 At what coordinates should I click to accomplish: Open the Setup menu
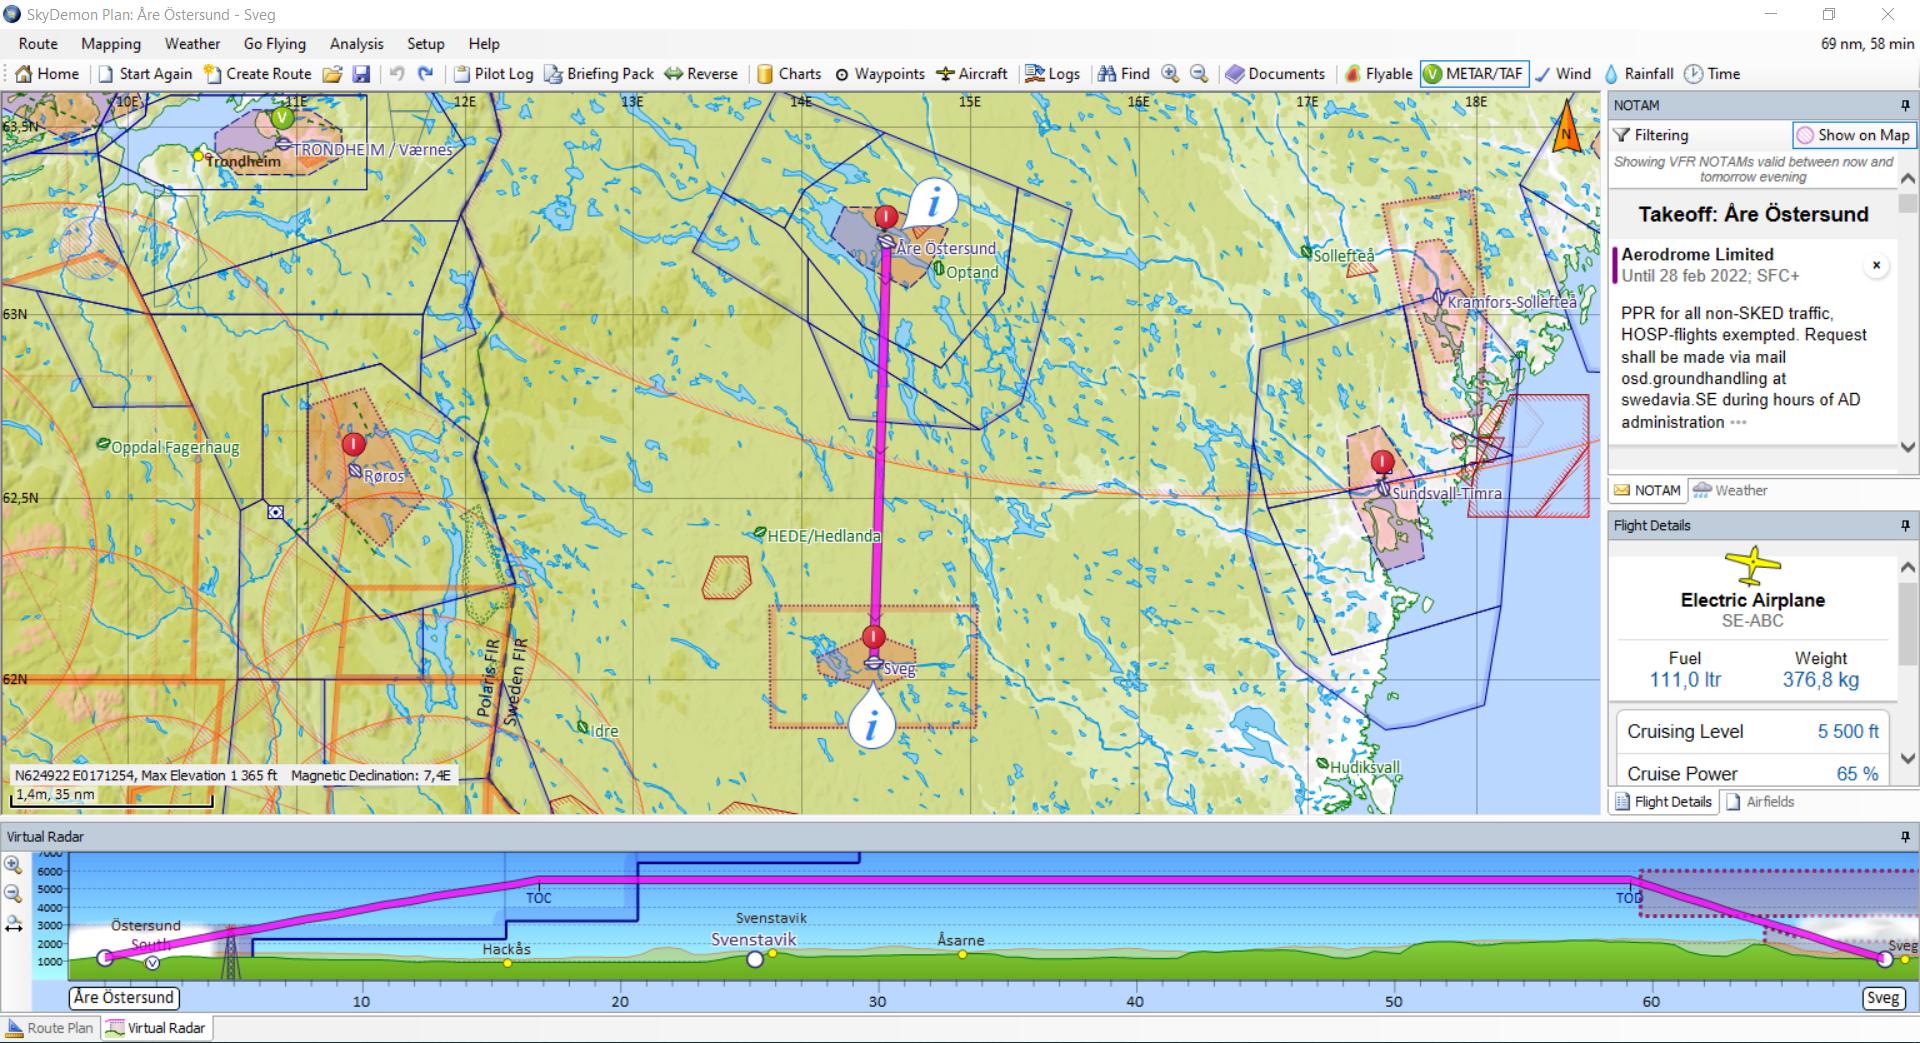426,44
